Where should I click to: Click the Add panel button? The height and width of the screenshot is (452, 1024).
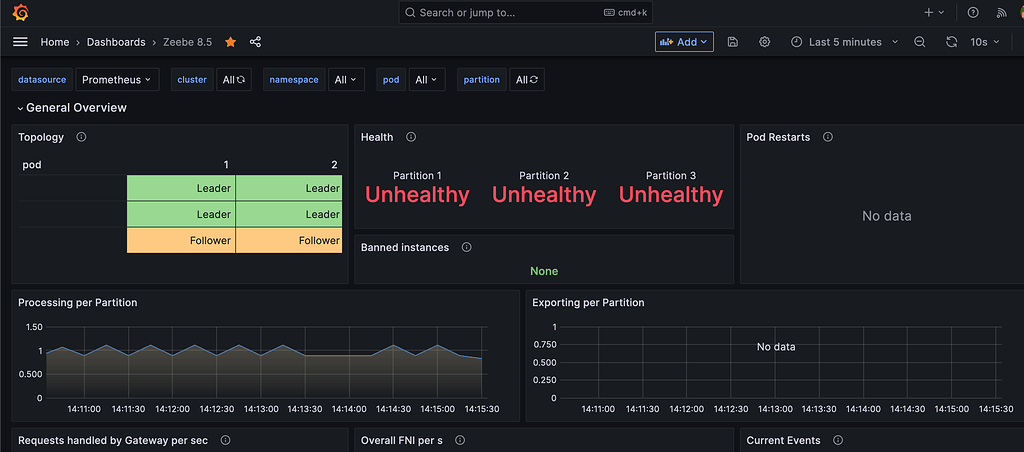click(x=684, y=42)
